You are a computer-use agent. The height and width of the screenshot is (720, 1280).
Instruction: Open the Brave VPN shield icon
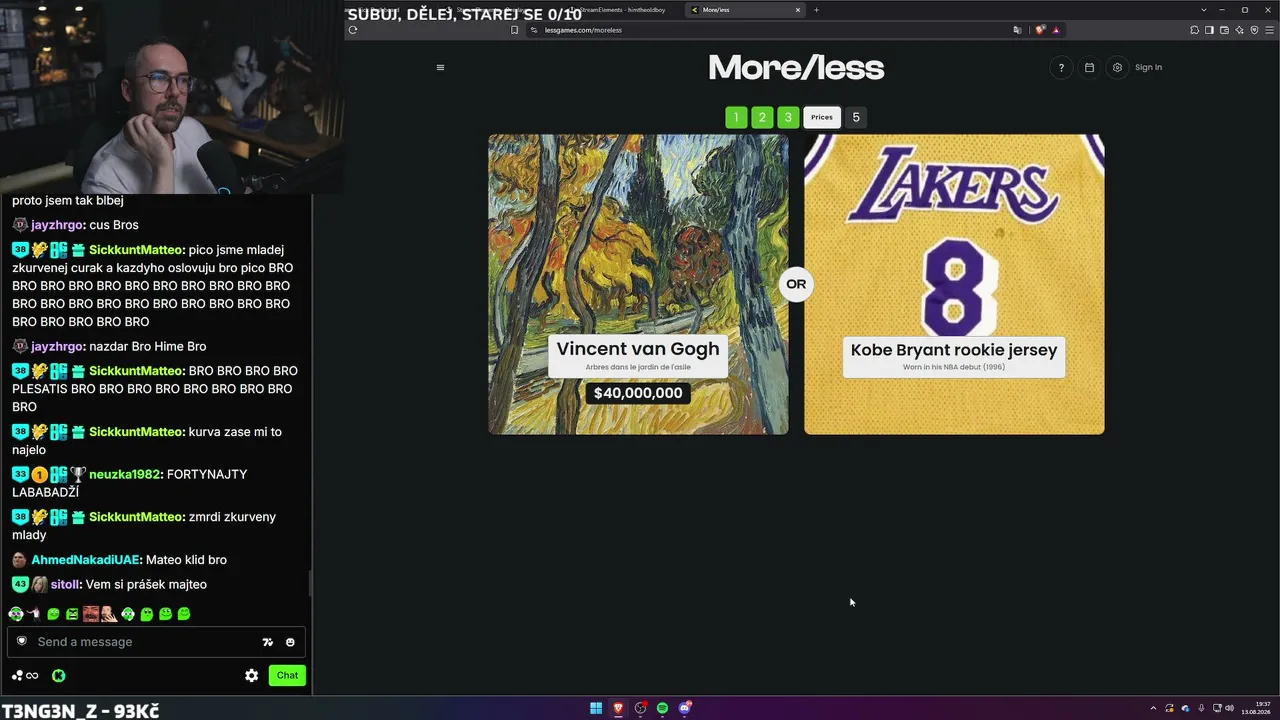pos(1254,30)
